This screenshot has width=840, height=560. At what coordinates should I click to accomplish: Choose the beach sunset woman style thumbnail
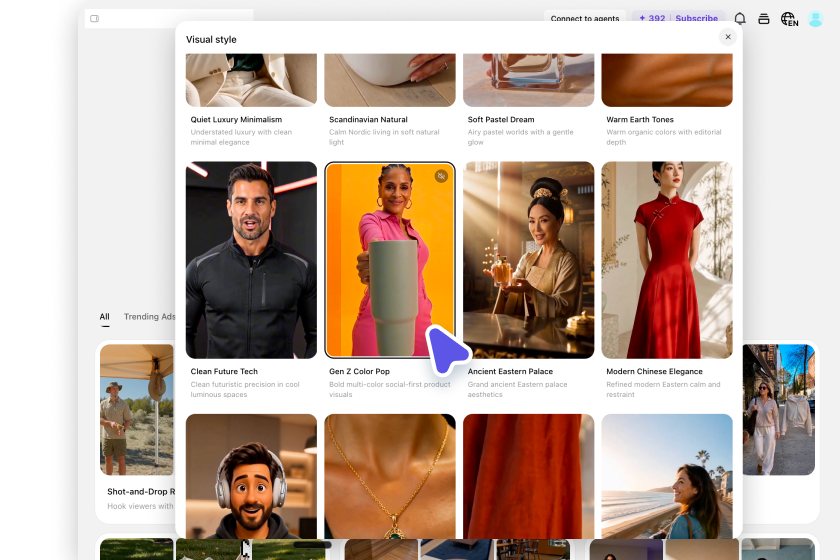[667, 476]
